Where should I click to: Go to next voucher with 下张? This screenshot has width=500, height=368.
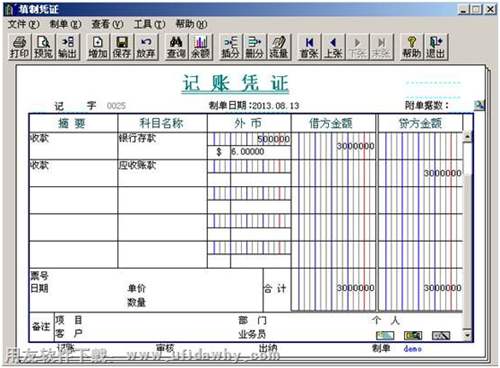click(357, 47)
